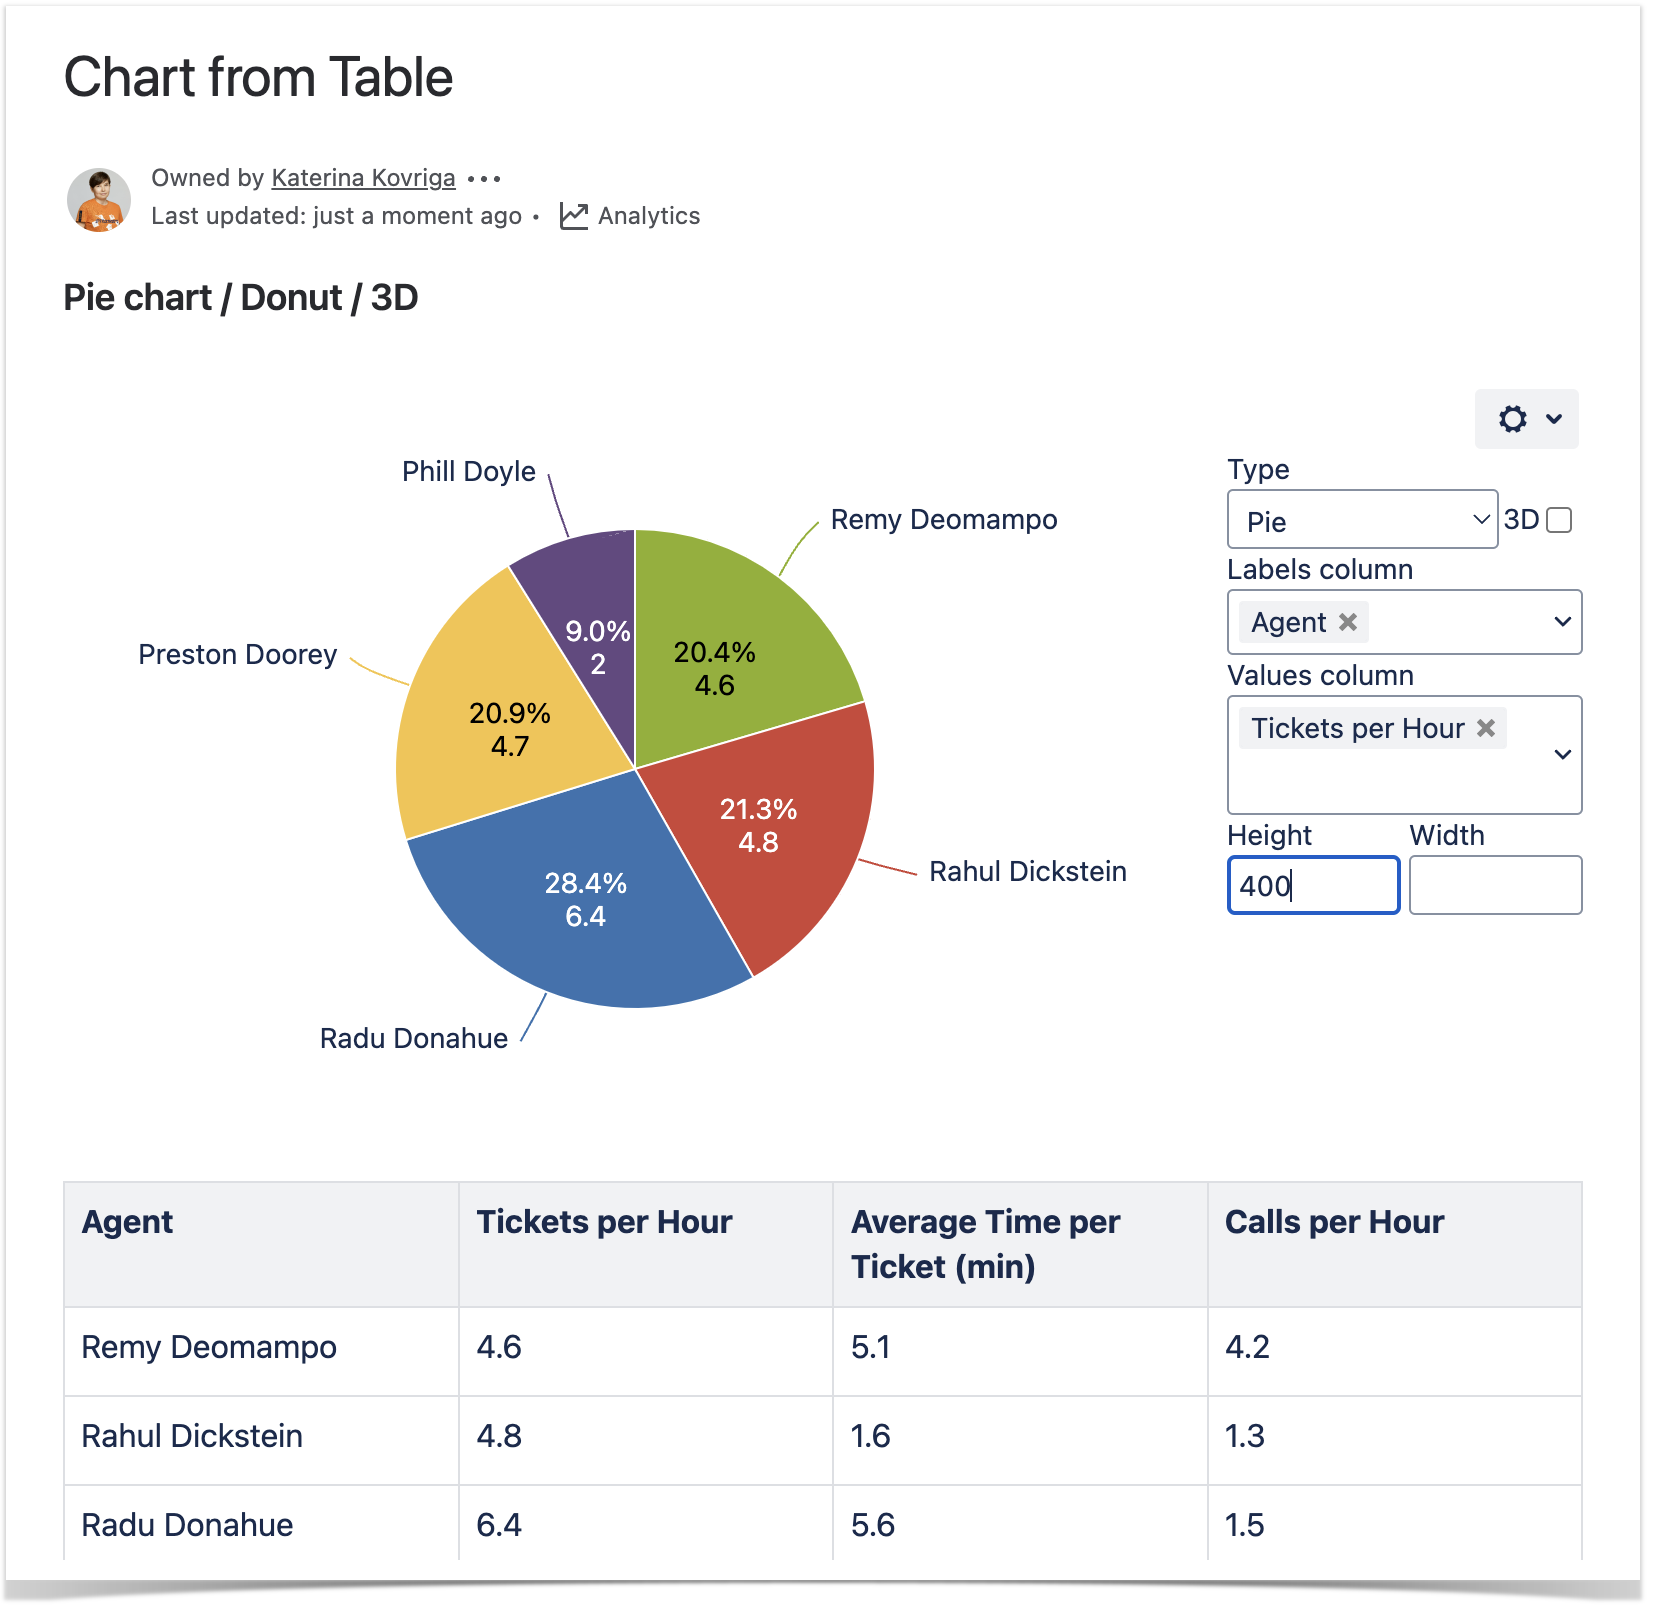Click the Height input field
The height and width of the screenshot is (1609, 1654).
click(1312, 885)
